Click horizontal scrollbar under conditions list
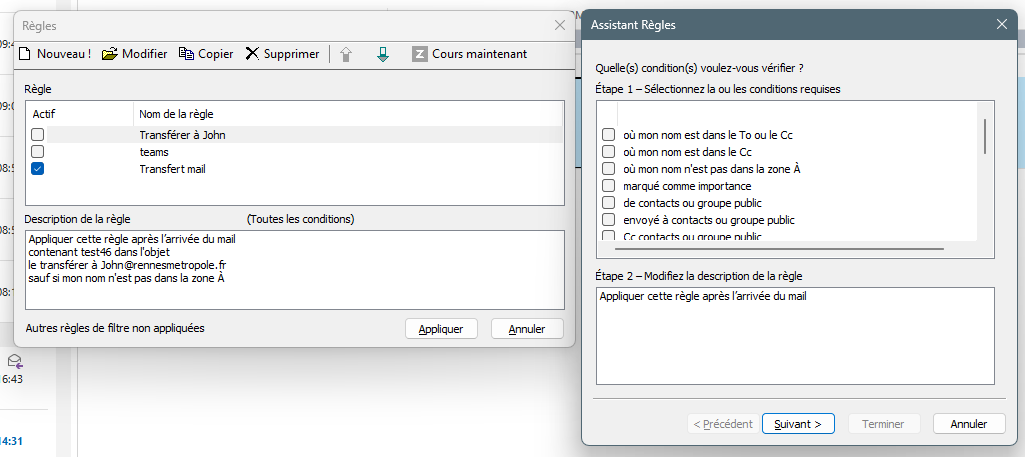 tap(780, 248)
